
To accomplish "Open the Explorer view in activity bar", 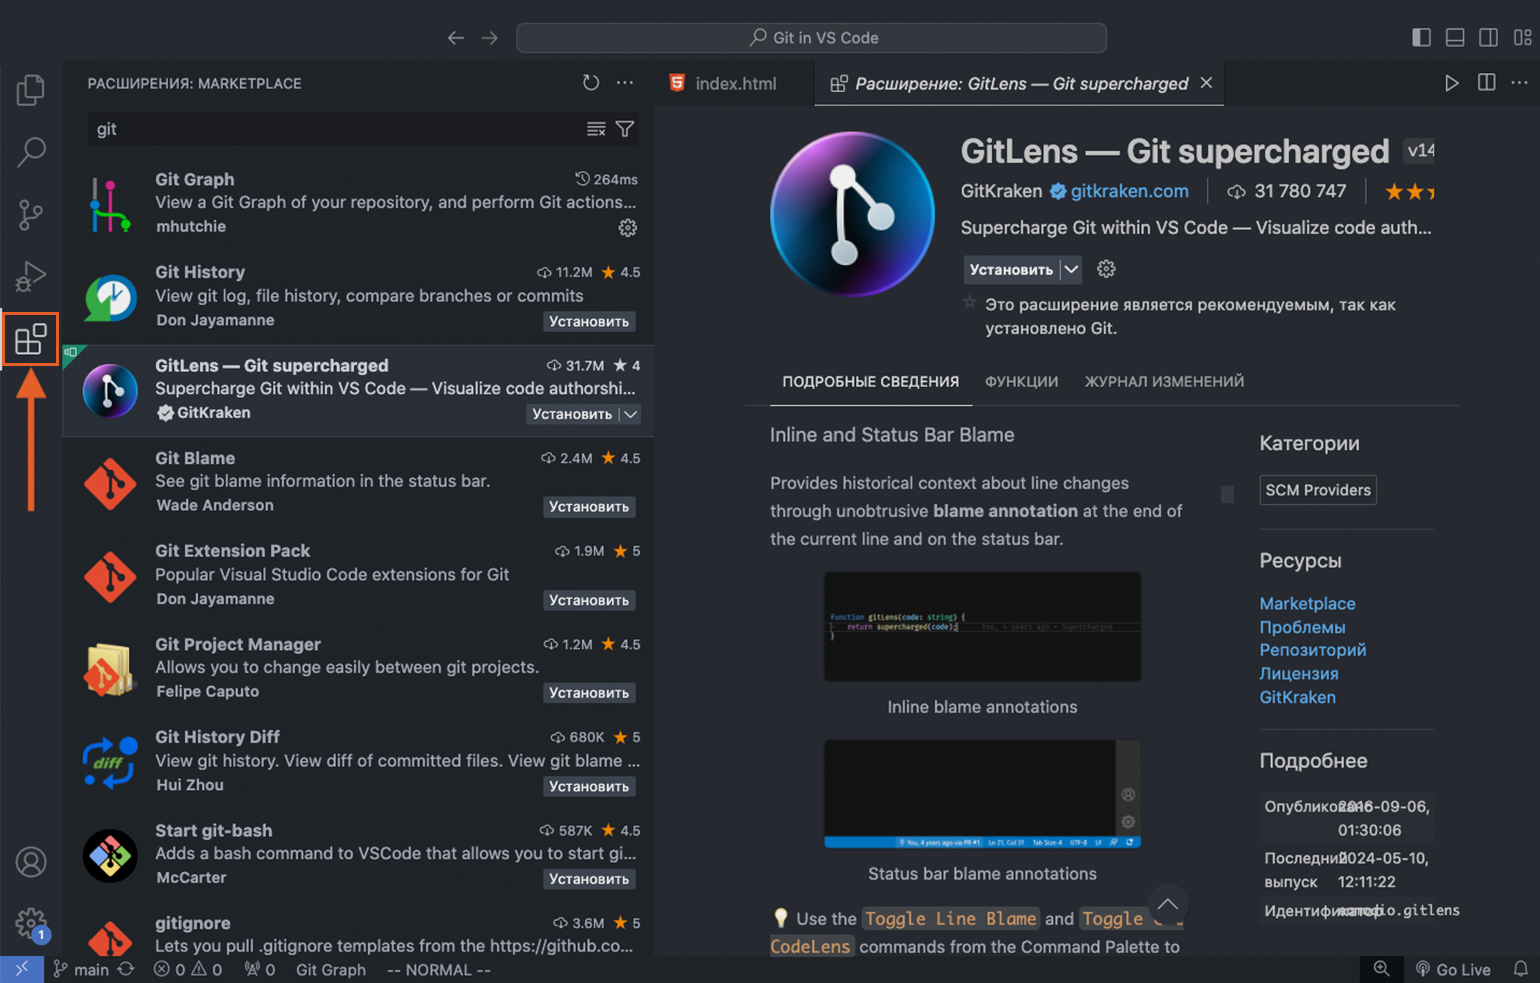I will 31,90.
